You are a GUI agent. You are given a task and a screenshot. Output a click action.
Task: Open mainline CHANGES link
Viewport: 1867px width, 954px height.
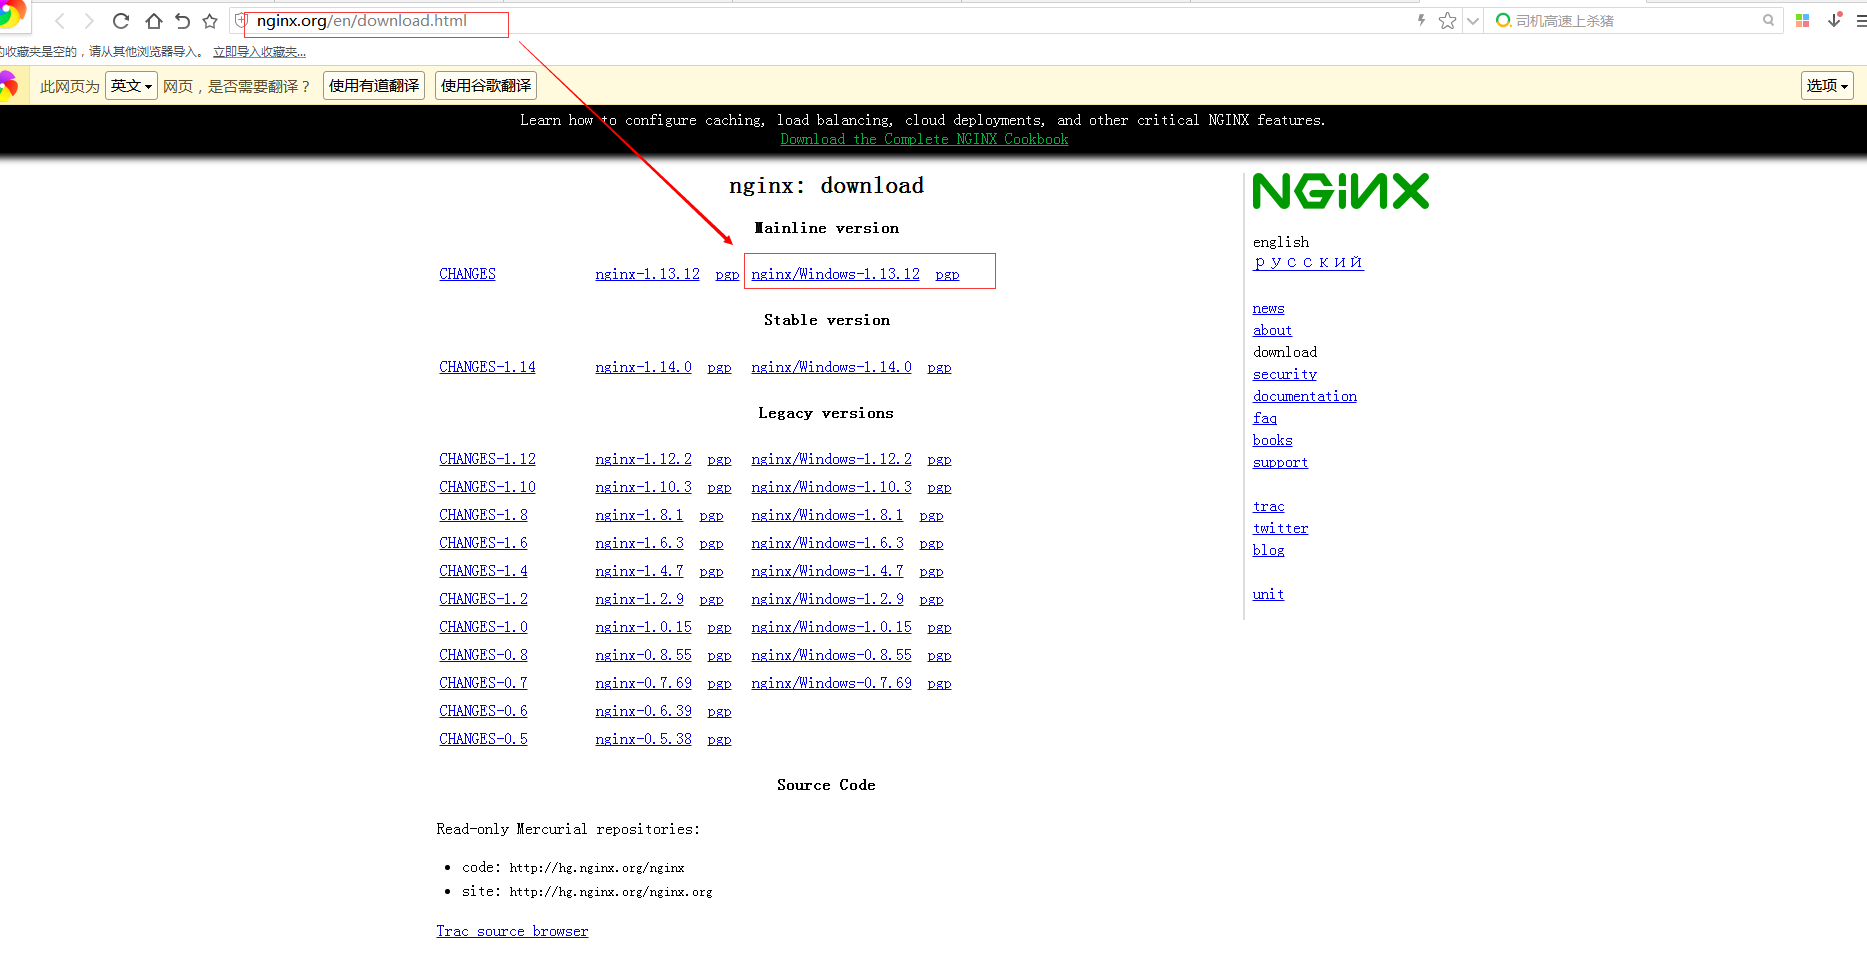click(467, 274)
